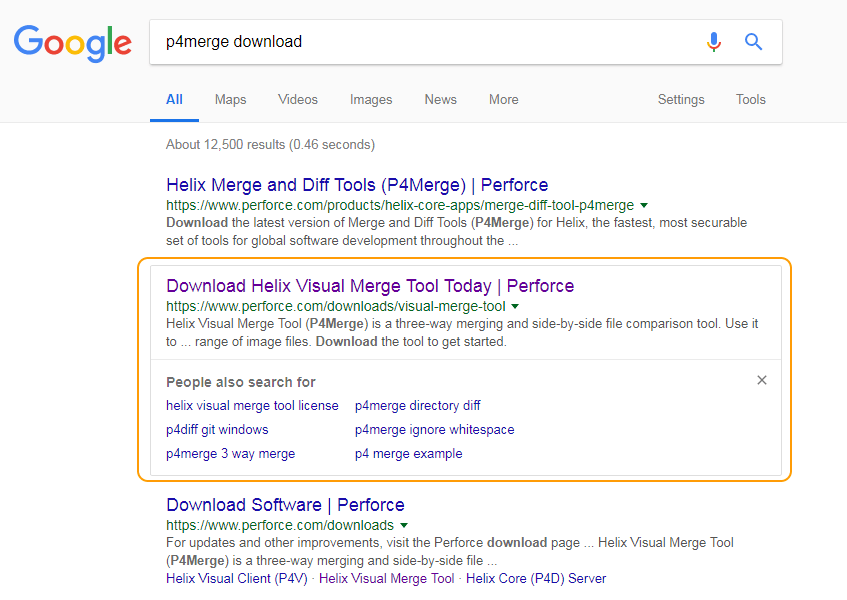
Task: Expand dropdown arrow next to merge-diff-tool-p4merge URL
Action: (x=644, y=205)
